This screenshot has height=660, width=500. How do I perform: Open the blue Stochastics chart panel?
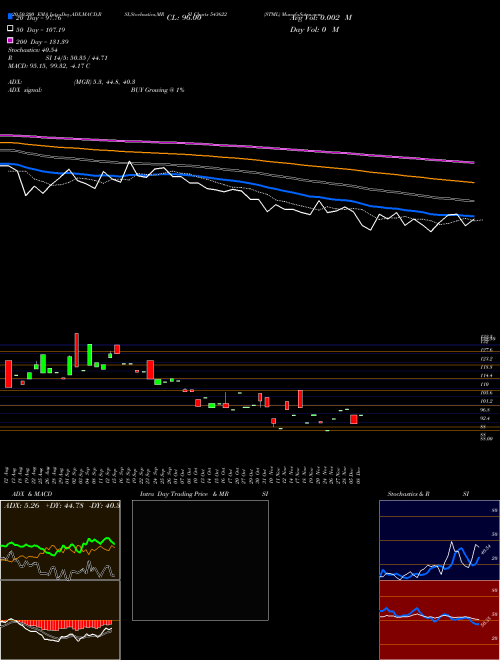click(x=439, y=540)
